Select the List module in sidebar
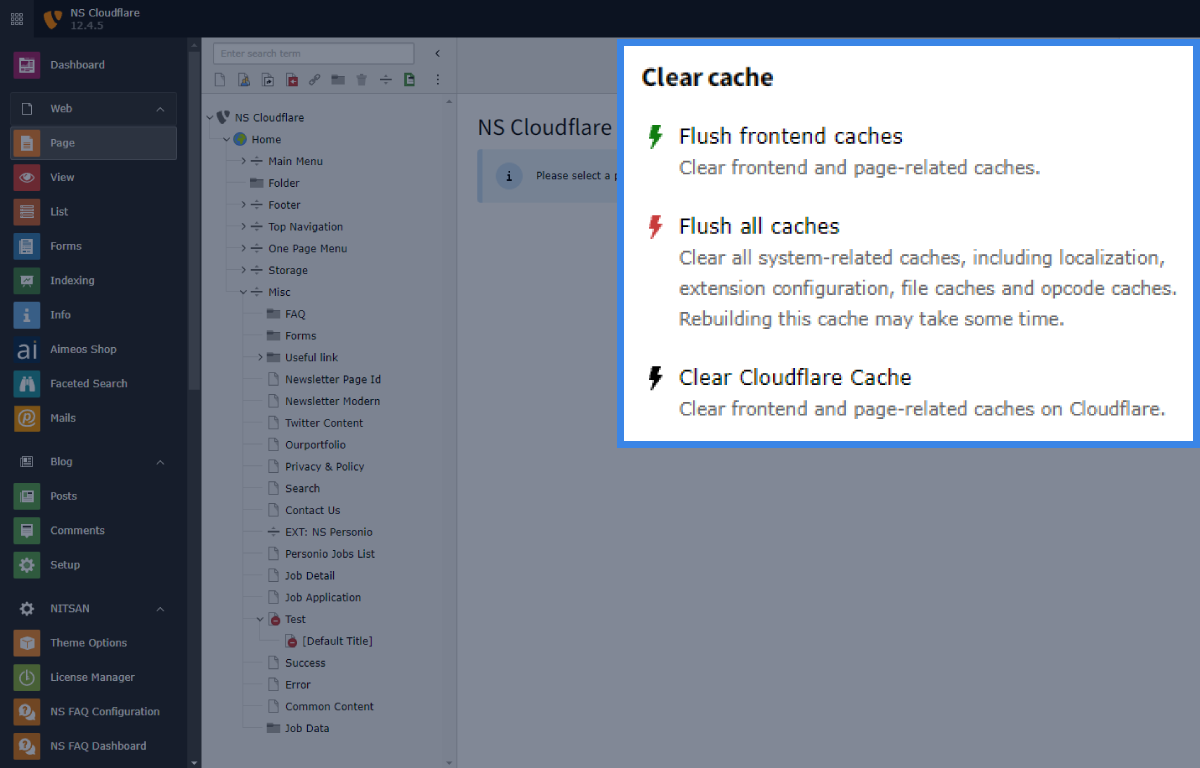The height and width of the screenshot is (768, 1200). 59,212
